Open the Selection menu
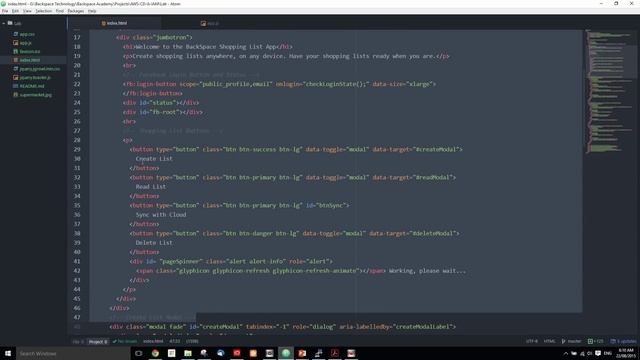640x360 pixels. point(44,11)
